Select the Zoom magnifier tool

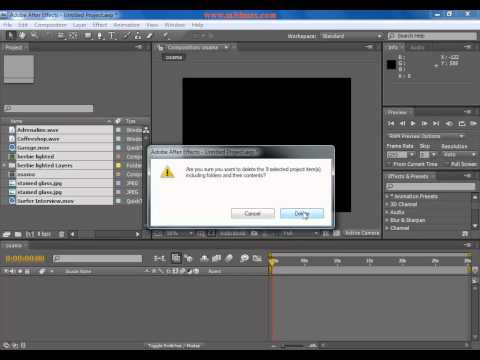click(x=34, y=36)
